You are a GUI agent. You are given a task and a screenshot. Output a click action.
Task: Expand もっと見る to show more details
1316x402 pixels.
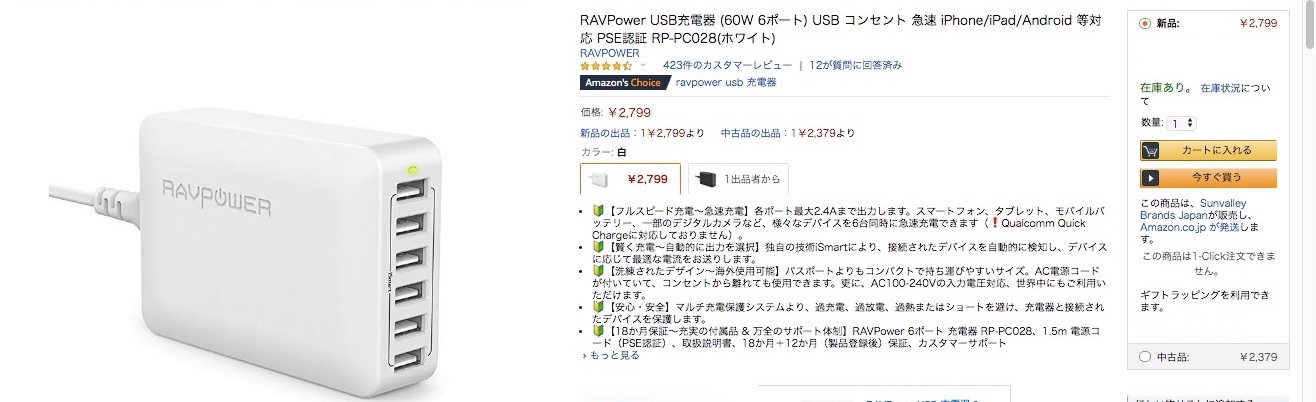(610, 355)
